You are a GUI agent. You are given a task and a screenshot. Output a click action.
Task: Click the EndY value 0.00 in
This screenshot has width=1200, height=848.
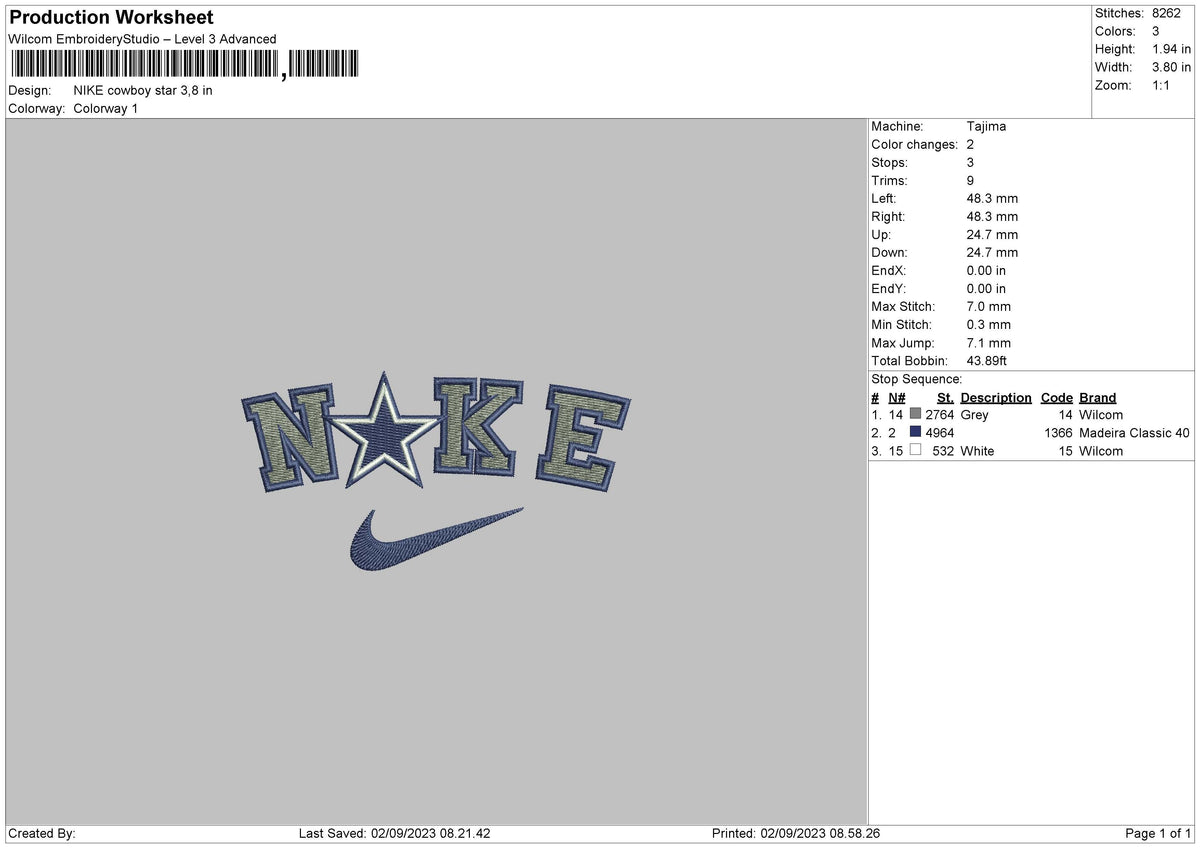click(987, 289)
